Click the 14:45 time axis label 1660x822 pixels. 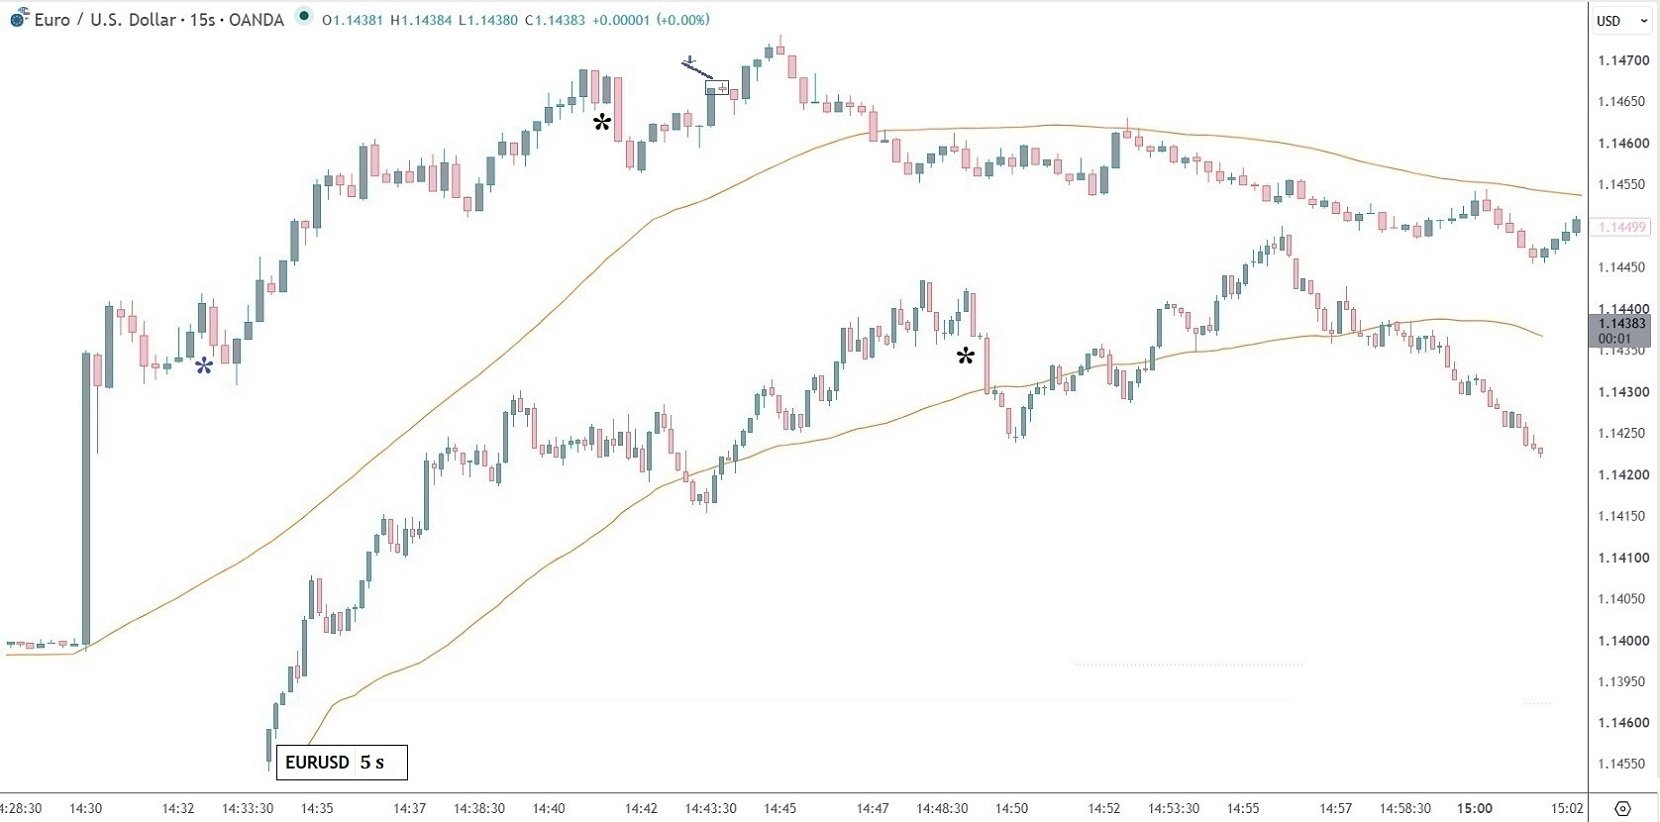(780, 808)
